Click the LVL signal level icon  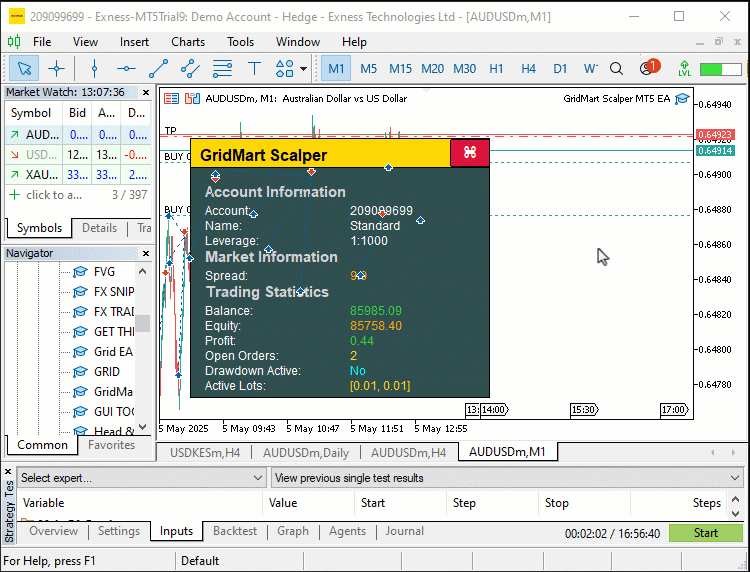tap(684, 69)
